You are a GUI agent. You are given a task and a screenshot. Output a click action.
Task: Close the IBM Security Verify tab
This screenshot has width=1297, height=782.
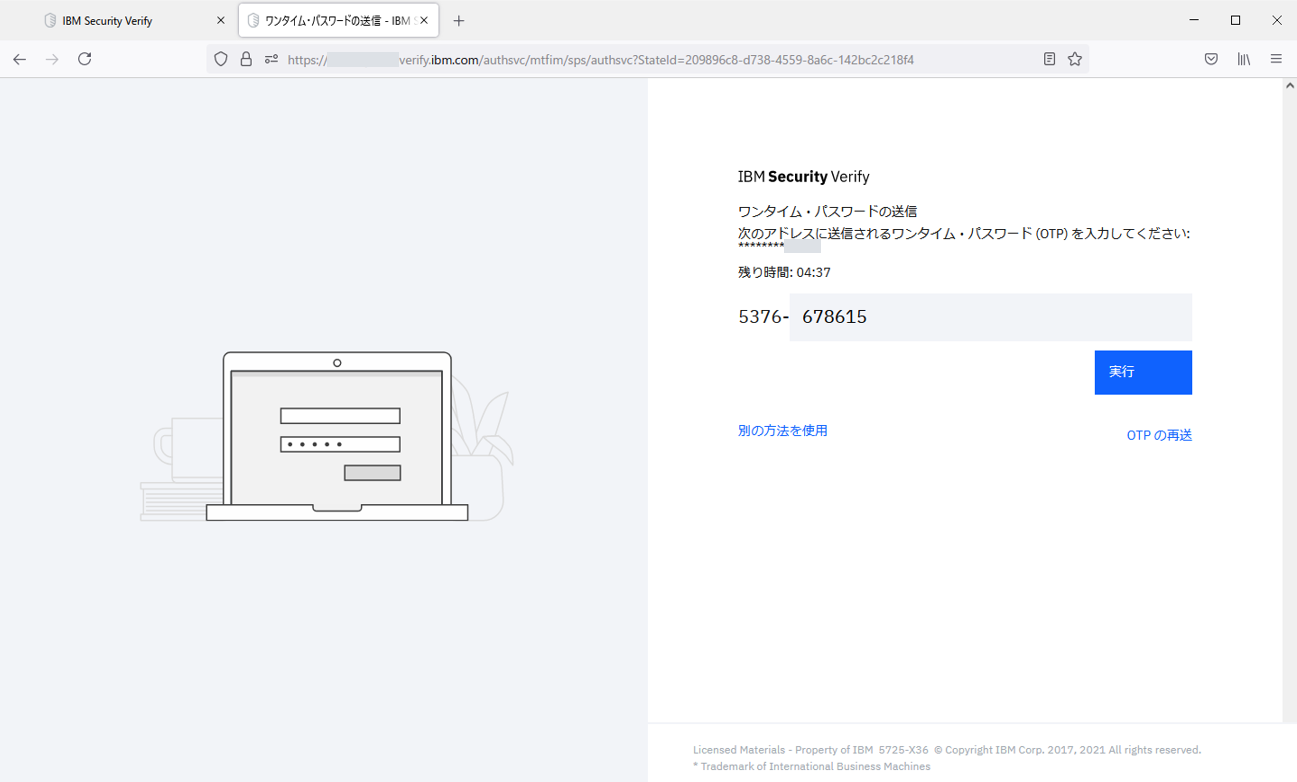click(x=221, y=21)
